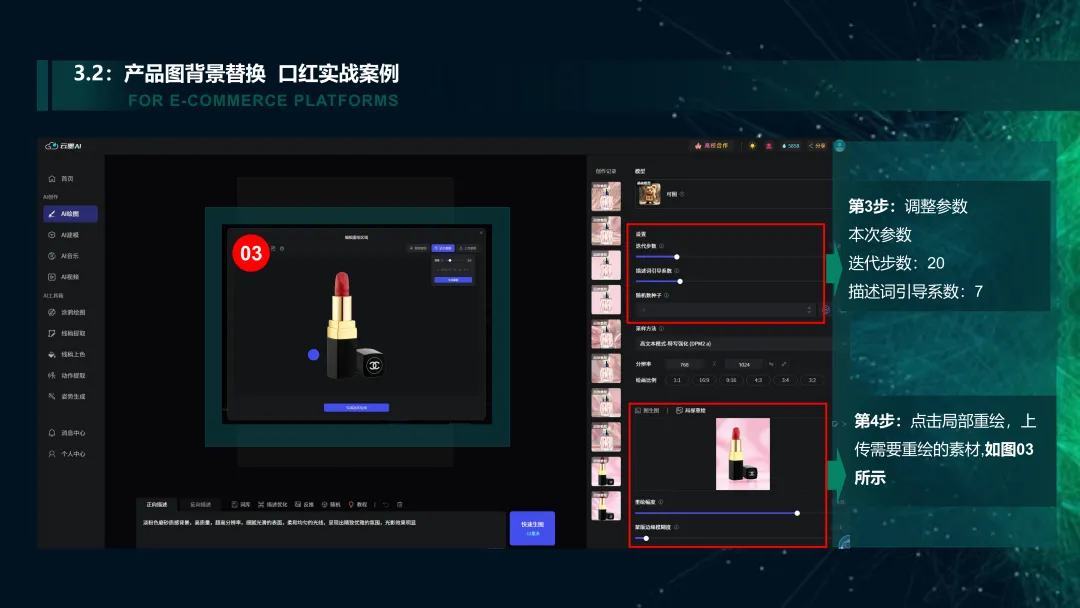Screen dimensions: 1080x608
Task: Click the 高校合作 button in top bar
Action: (x=712, y=146)
